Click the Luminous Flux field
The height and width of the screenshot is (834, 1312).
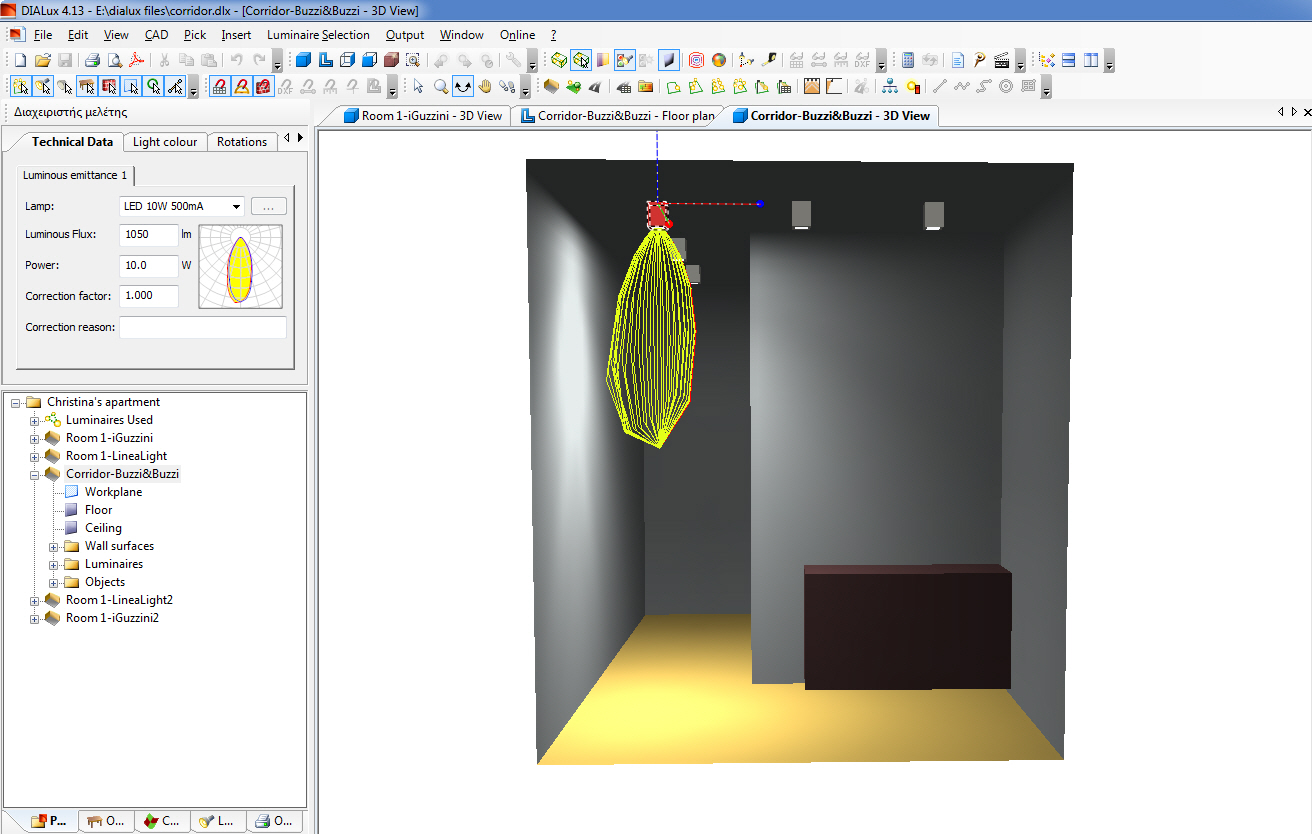click(148, 235)
